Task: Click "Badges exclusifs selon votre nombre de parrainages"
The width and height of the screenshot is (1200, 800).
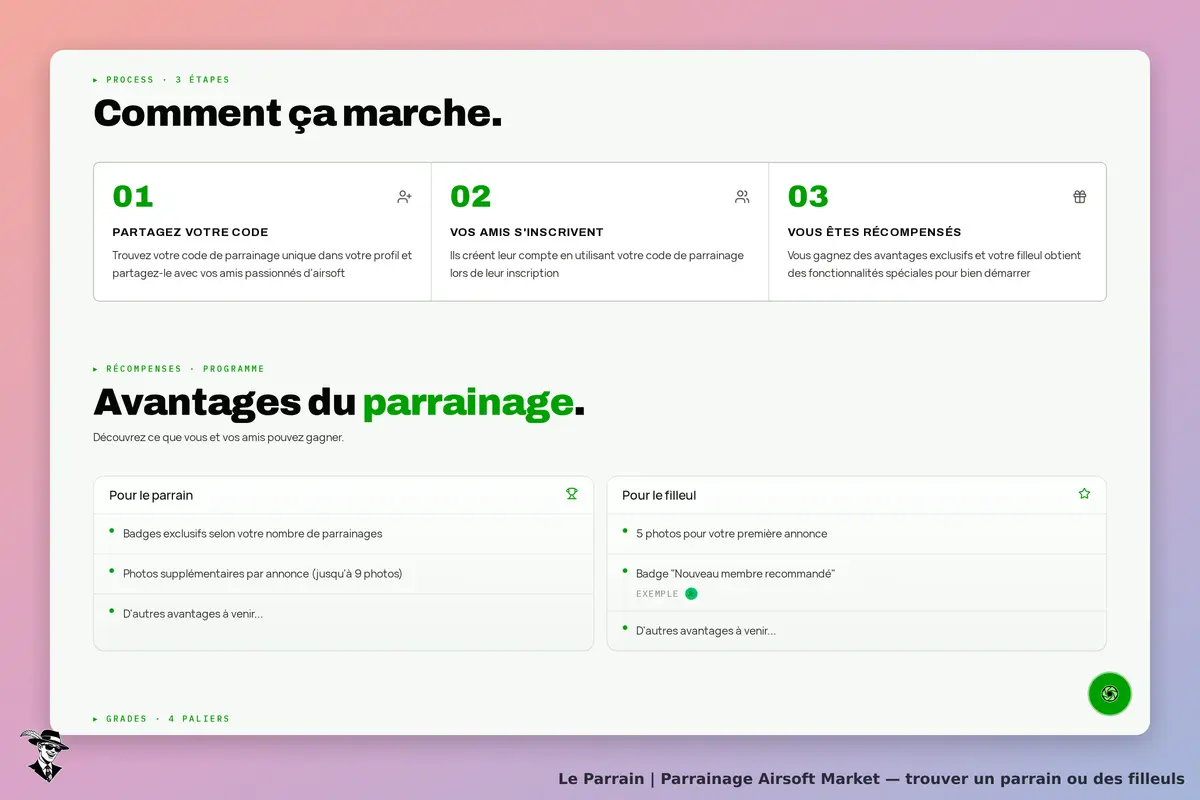Action: coord(253,534)
